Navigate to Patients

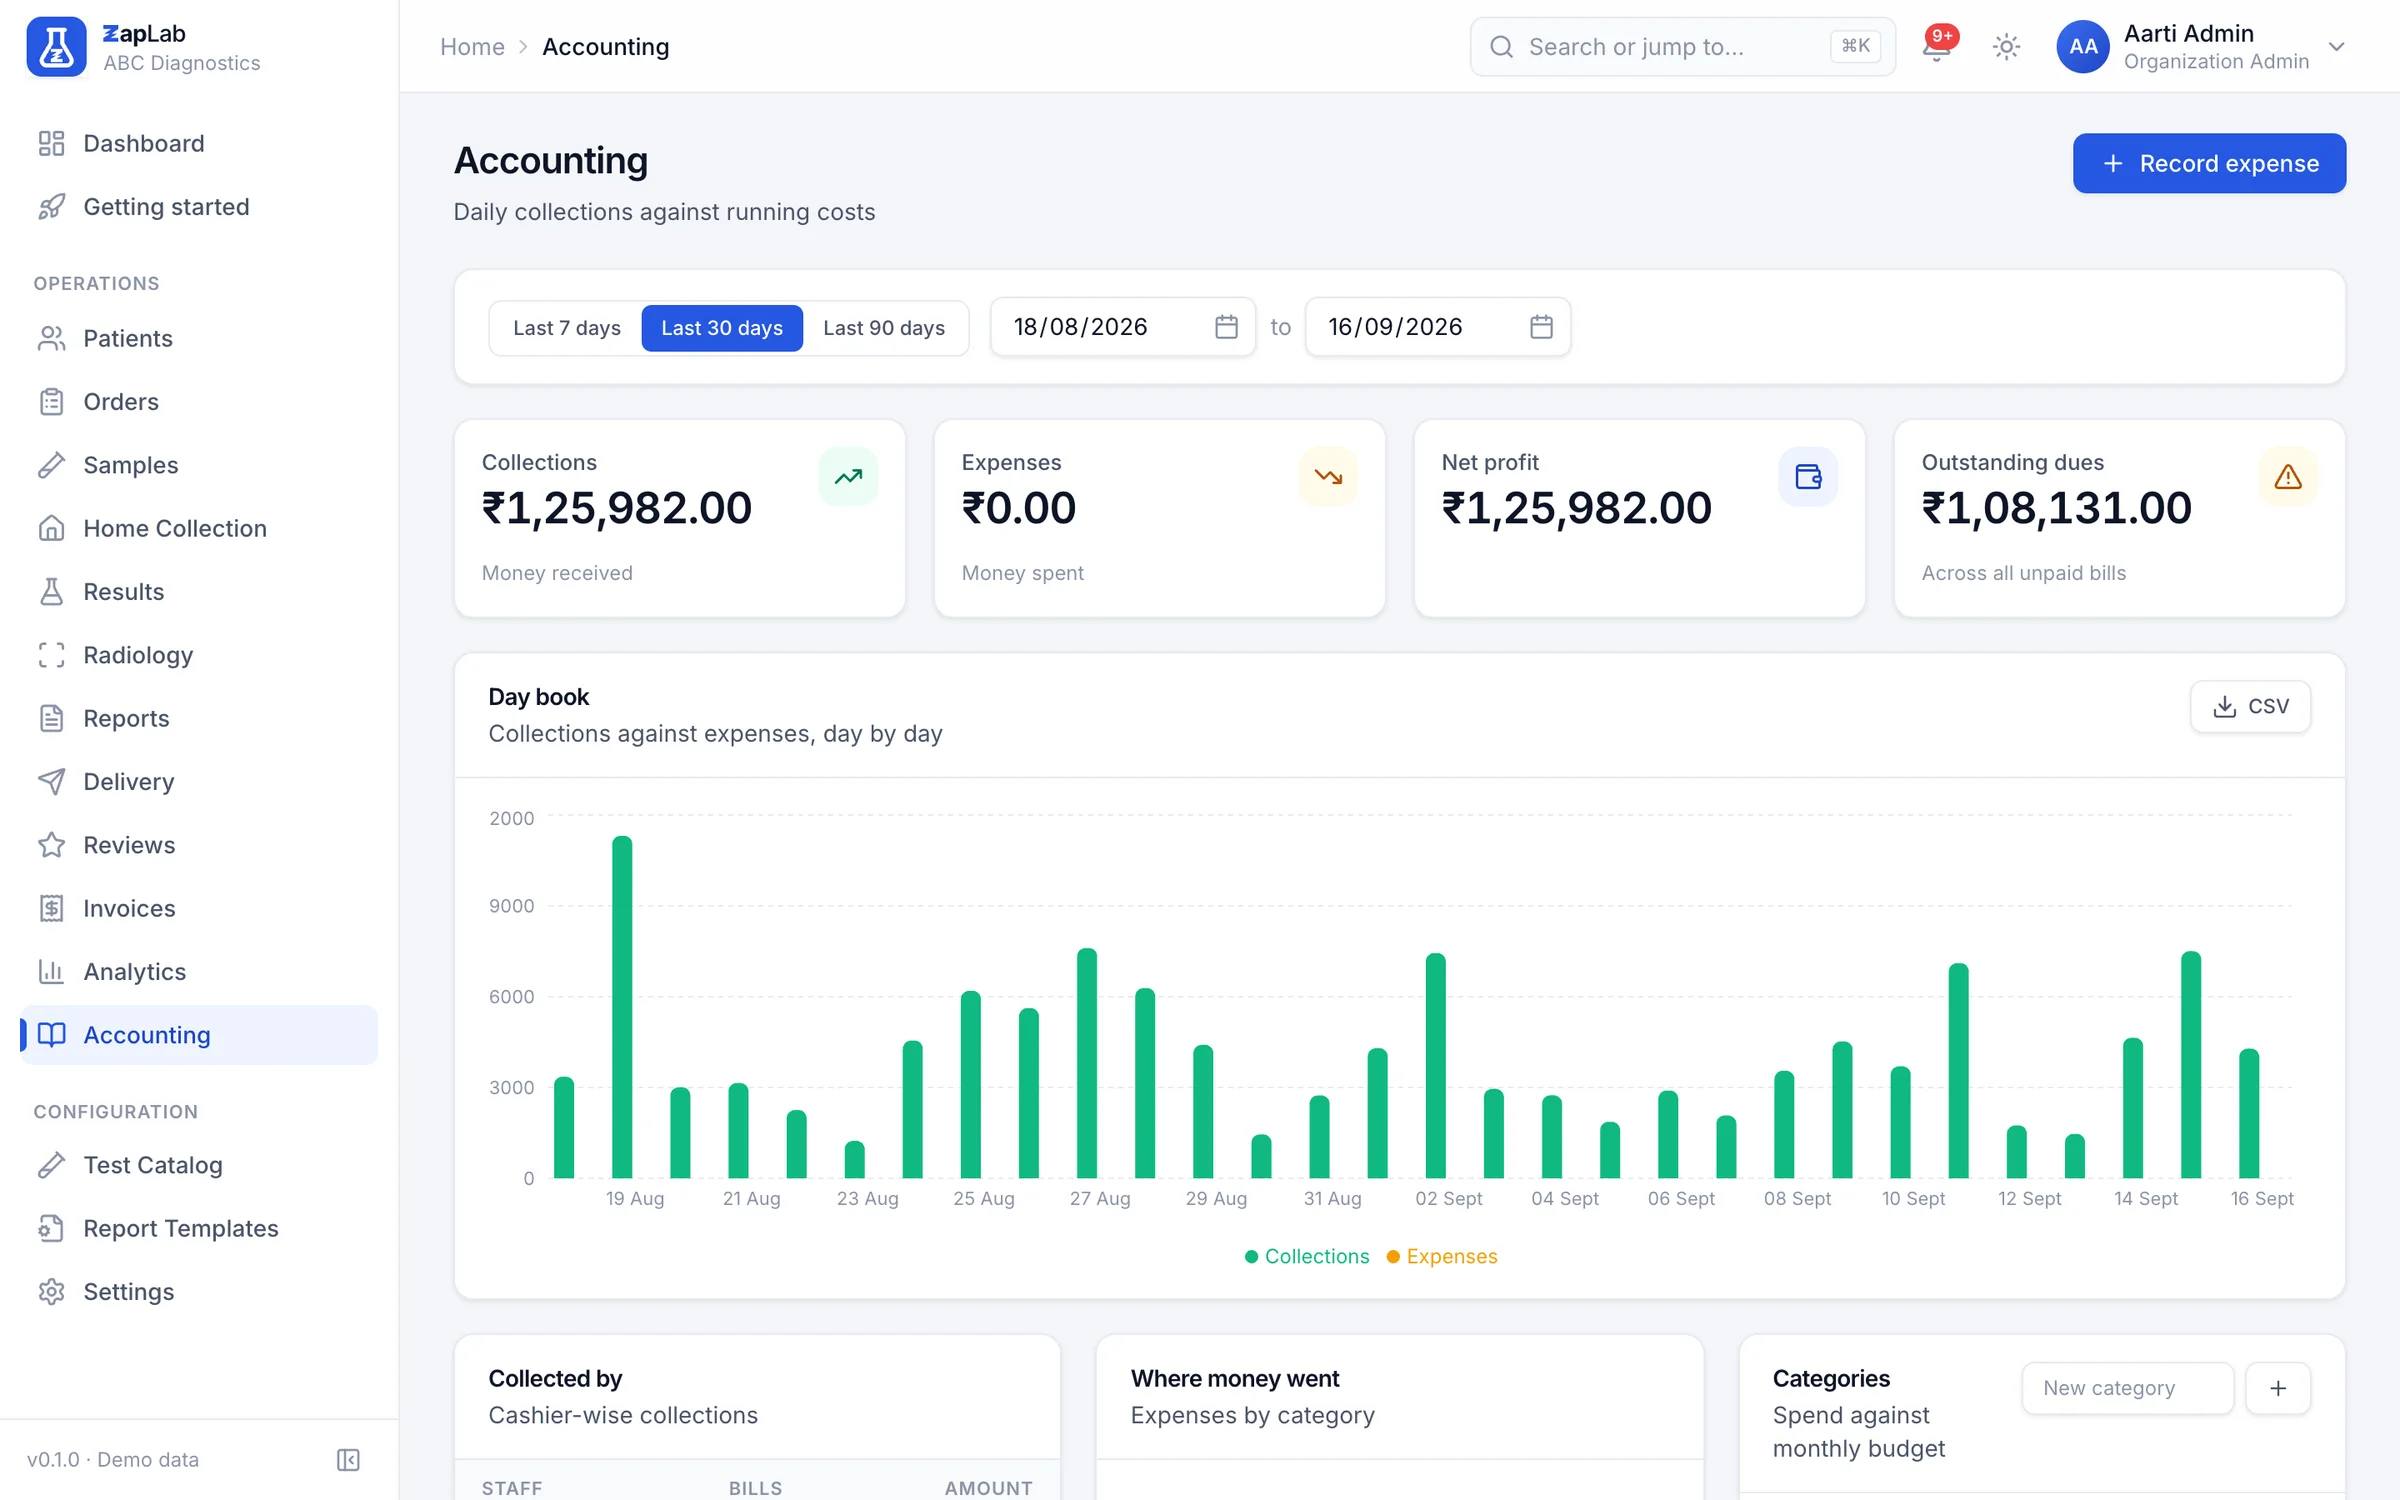click(199, 338)
